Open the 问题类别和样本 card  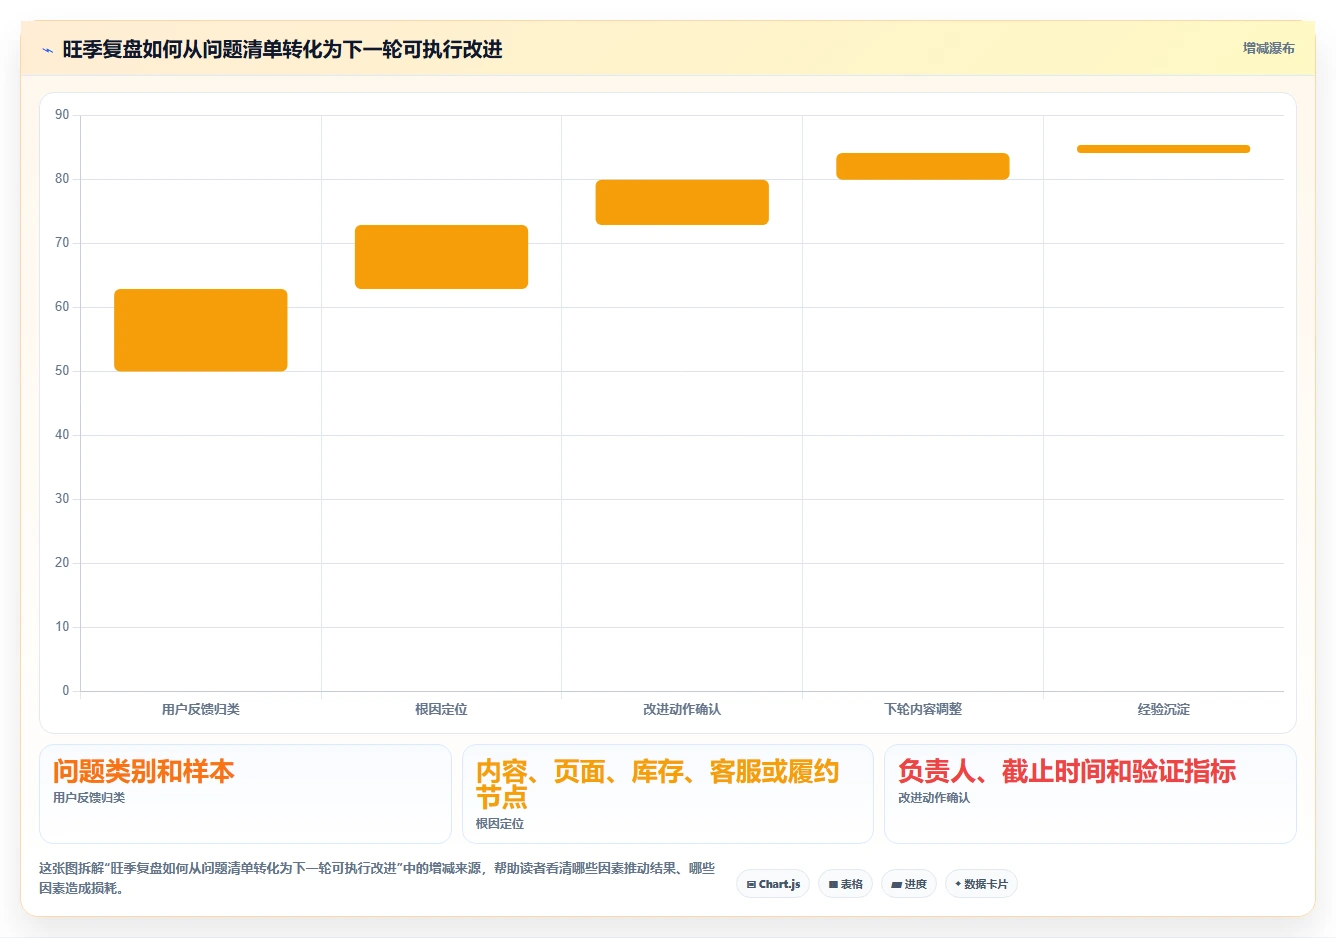pyautogui.click(x=245, y=794)
